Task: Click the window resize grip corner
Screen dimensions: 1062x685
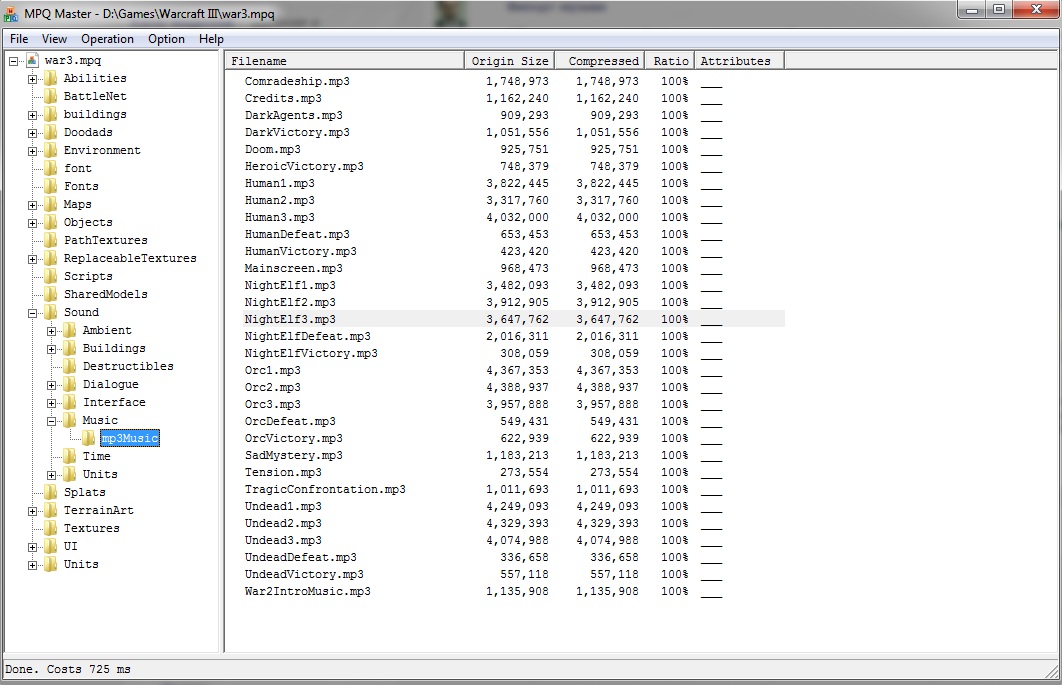Action: point(1052,671)
